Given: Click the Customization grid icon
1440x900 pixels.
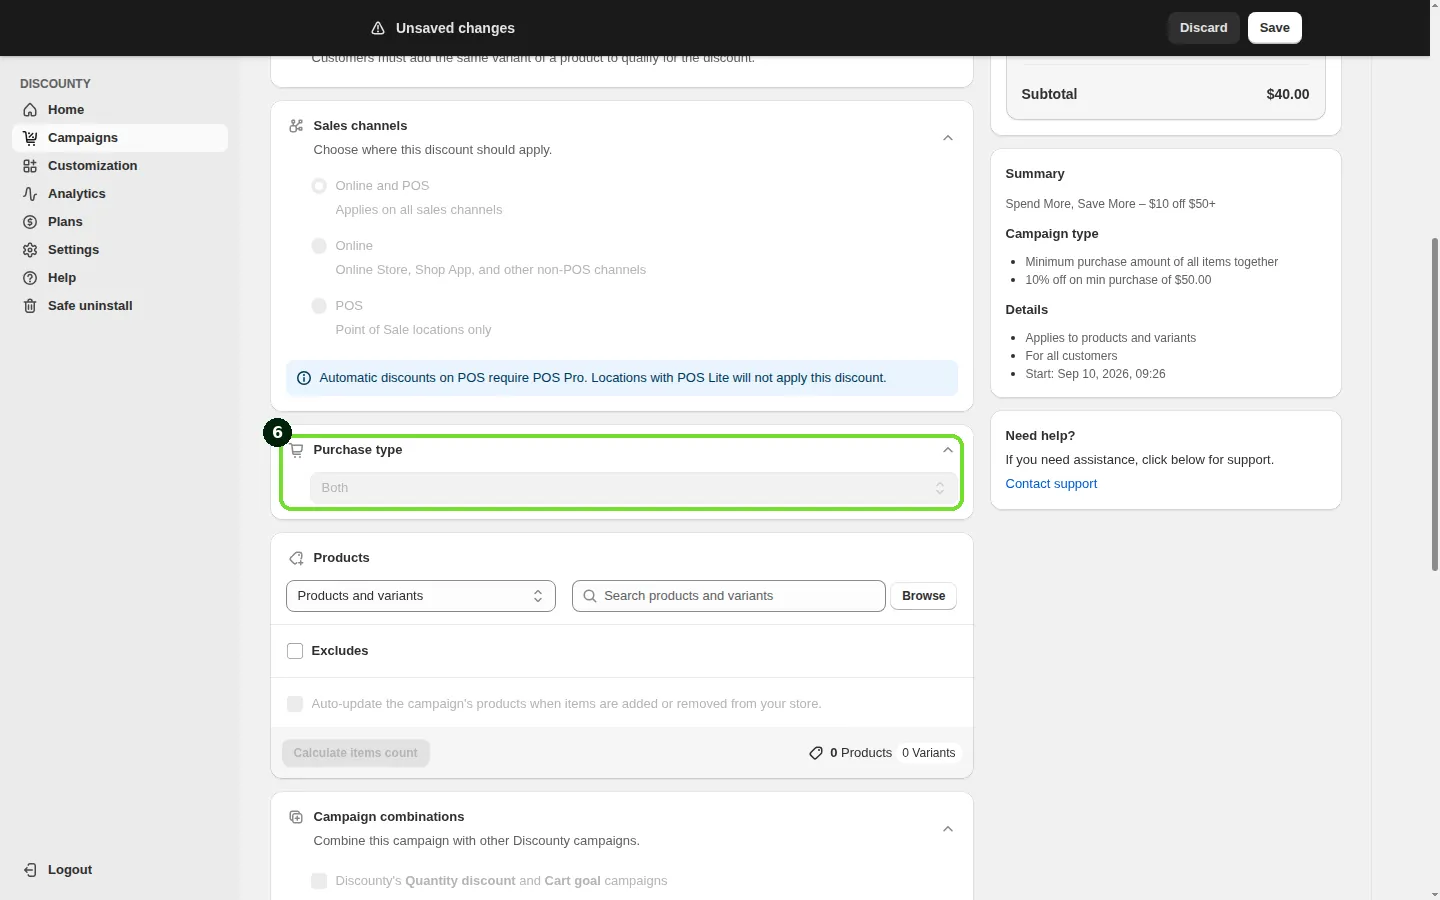Looking at the screenshot, I should 30,166.
